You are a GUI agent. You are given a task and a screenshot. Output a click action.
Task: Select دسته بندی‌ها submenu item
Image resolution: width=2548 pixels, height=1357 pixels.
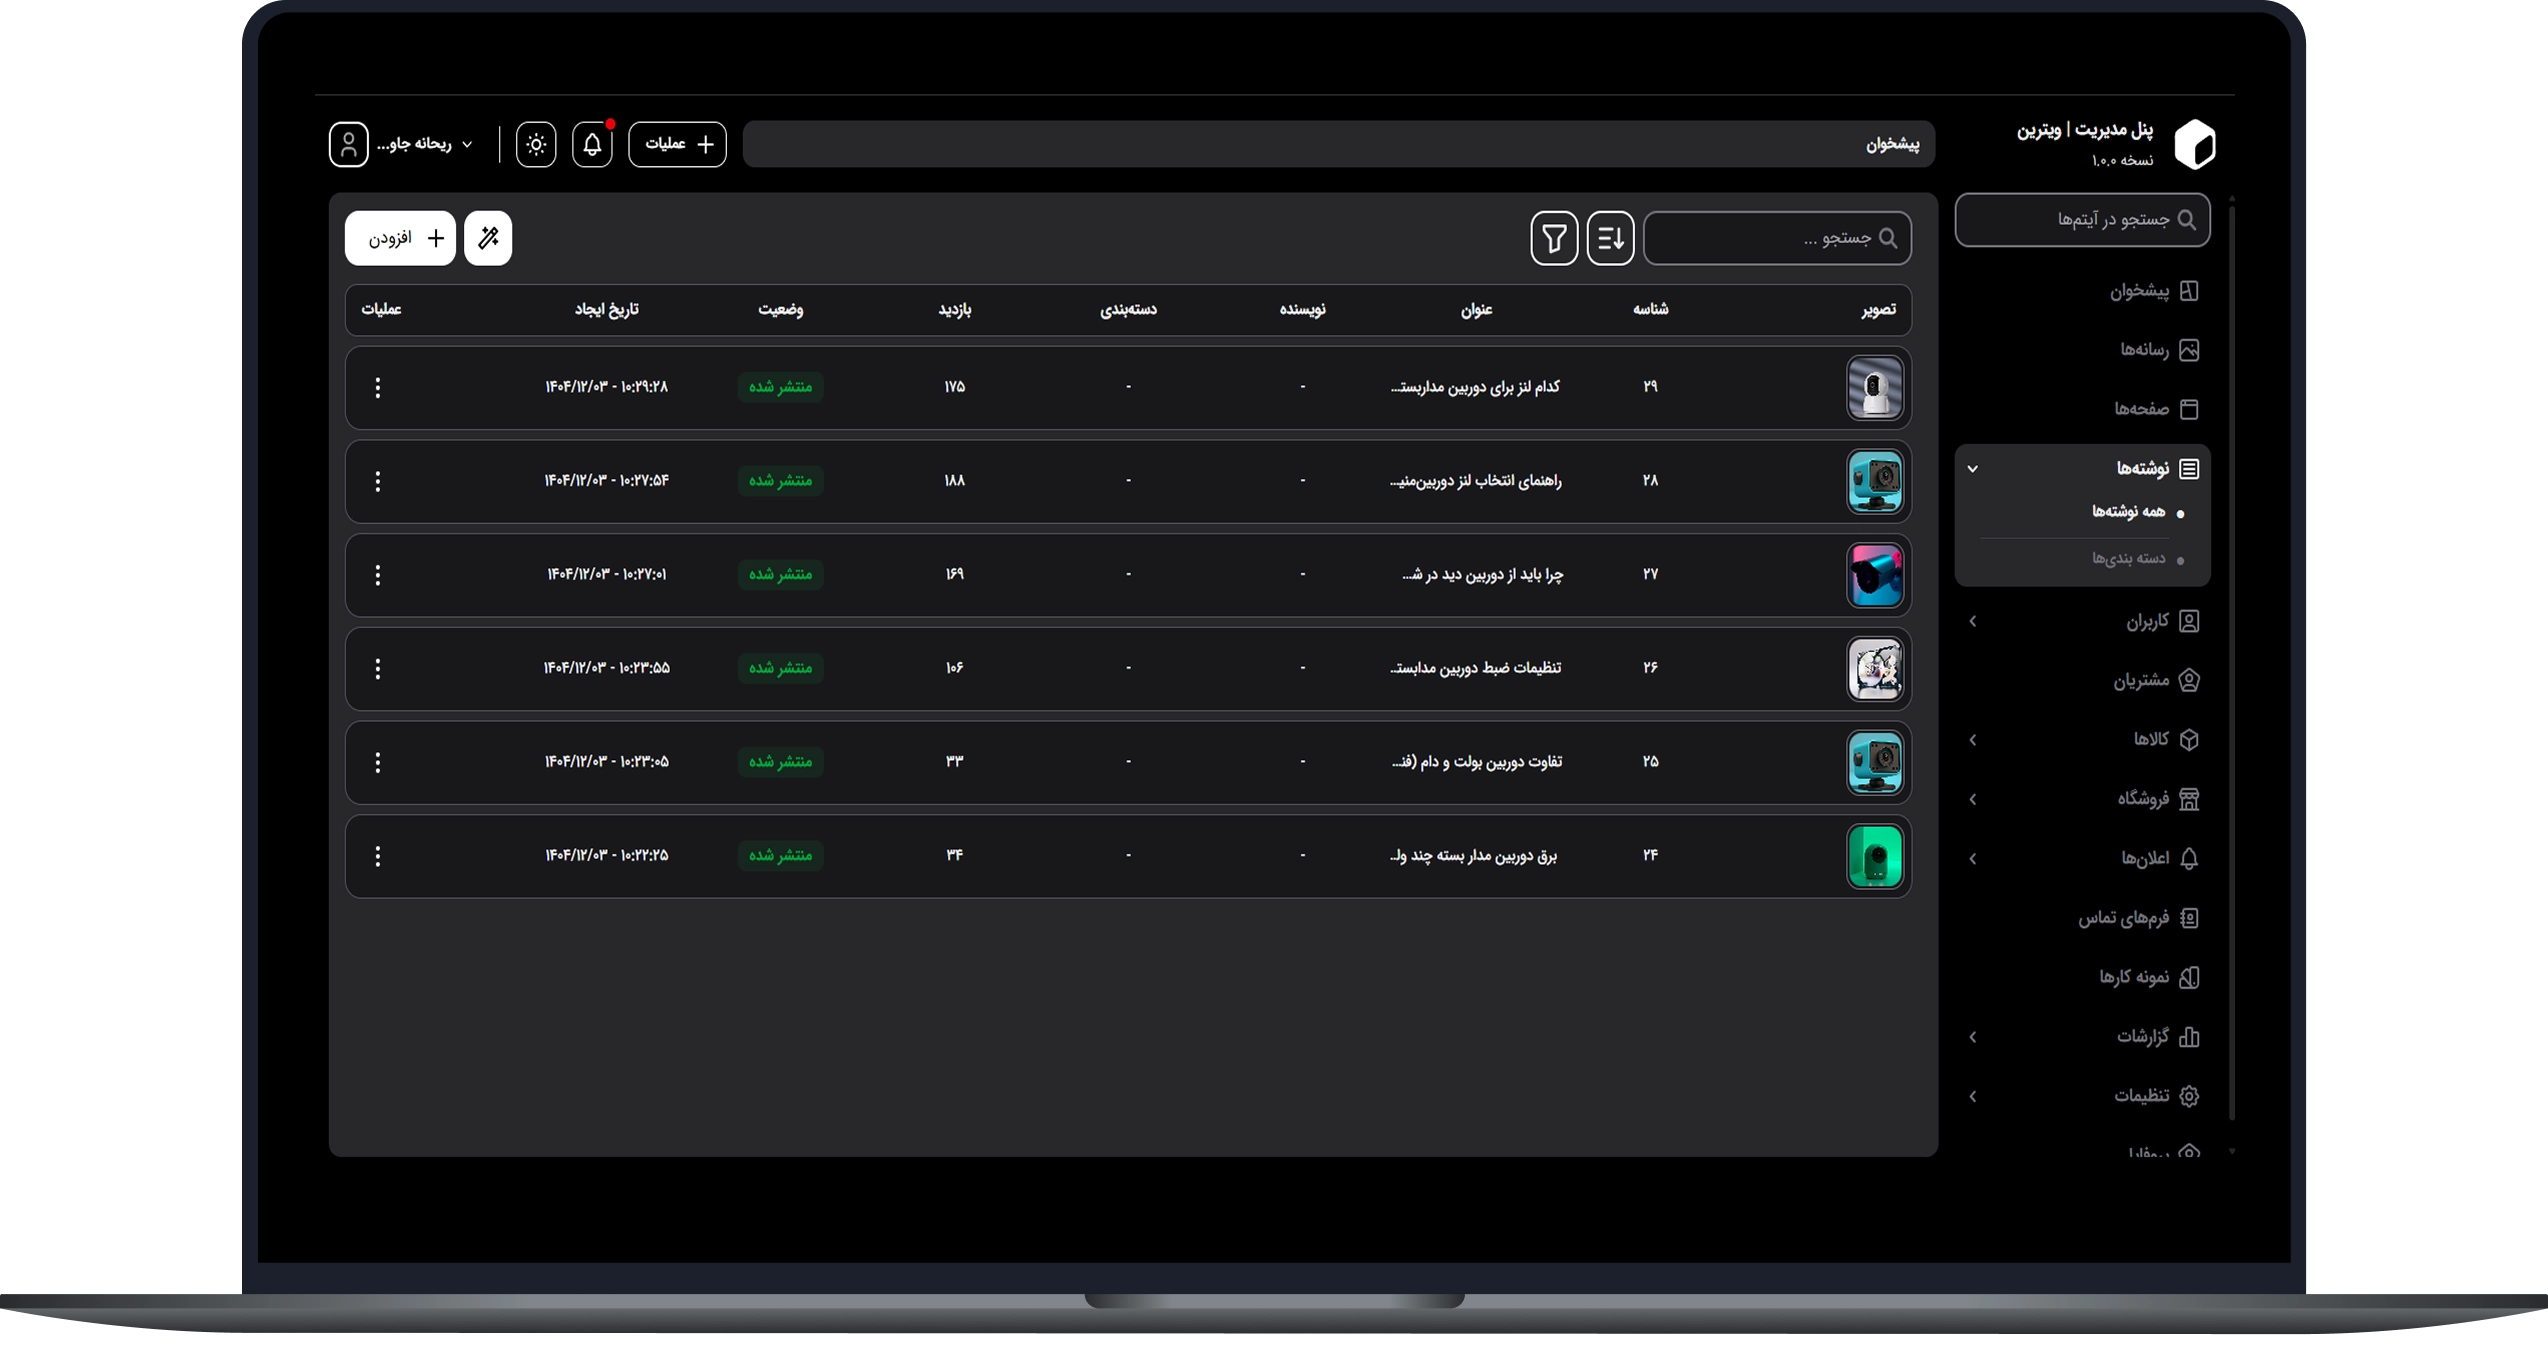pyautogui.click(x=2128, y=558)
